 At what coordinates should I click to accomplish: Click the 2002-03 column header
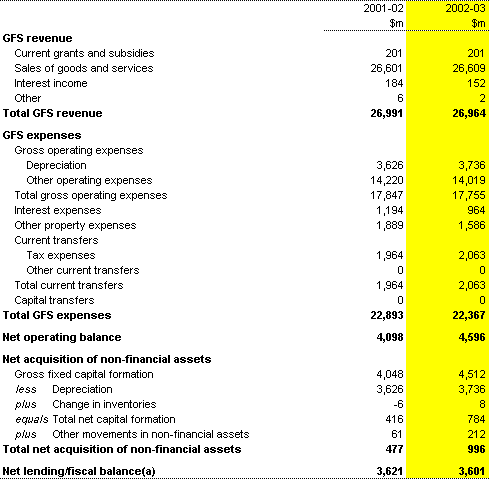[x=465, y=8]
